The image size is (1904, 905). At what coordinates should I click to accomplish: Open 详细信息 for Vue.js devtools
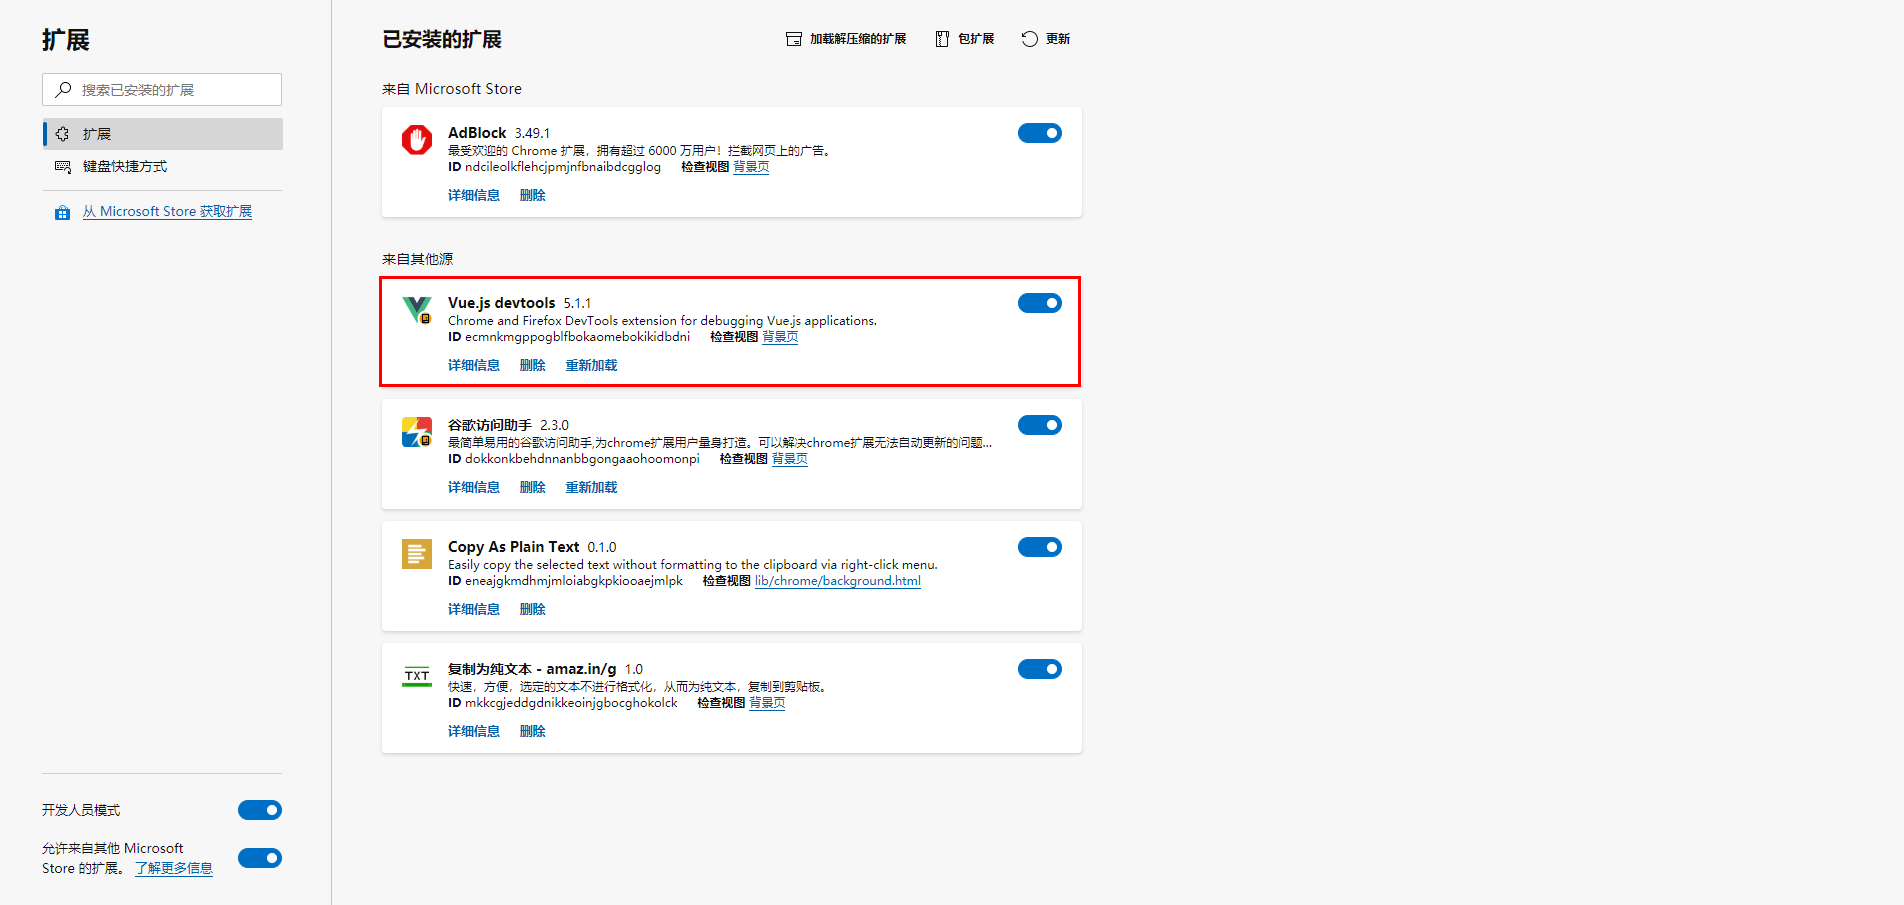click(x=474, y=365)
